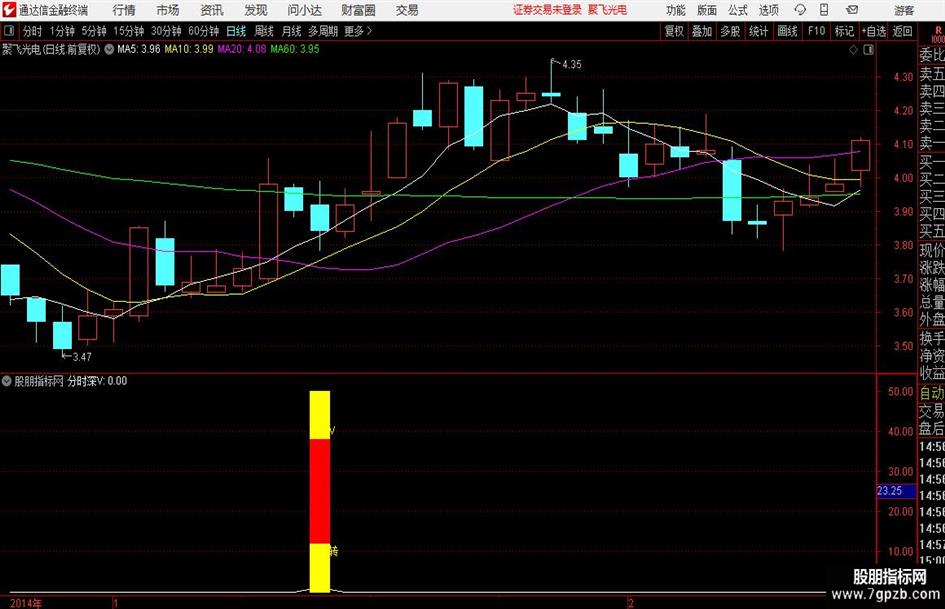Open the 资讯 menu
The image size is (945, 609).
[212, 10]
